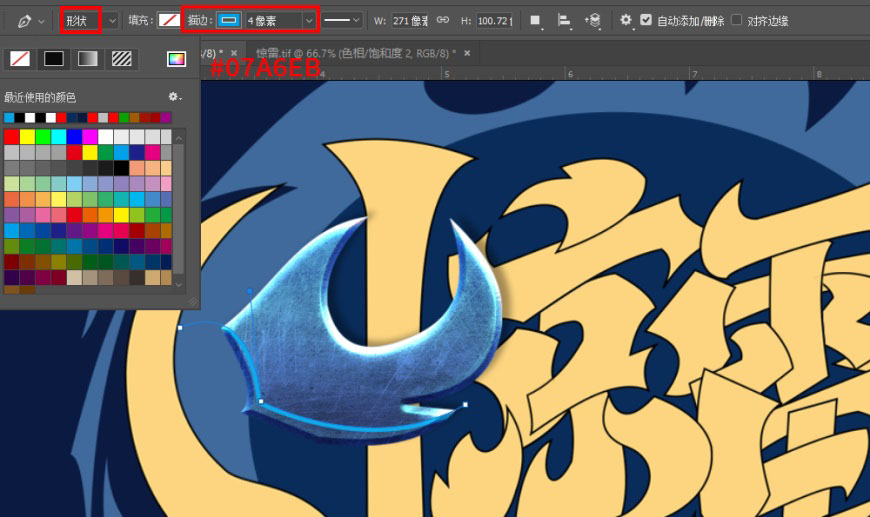Open the 形状 tool mode dropdown
Screen dimensions: 870x517
(x=89, y=21)
